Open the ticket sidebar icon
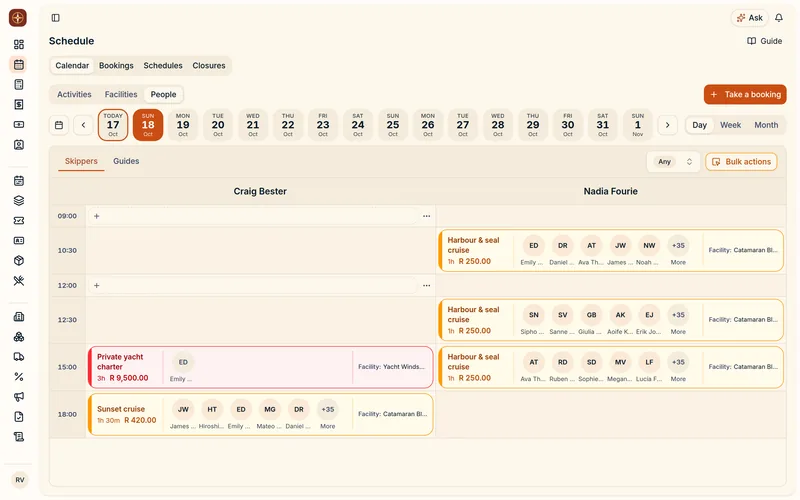 pos(19,220)
